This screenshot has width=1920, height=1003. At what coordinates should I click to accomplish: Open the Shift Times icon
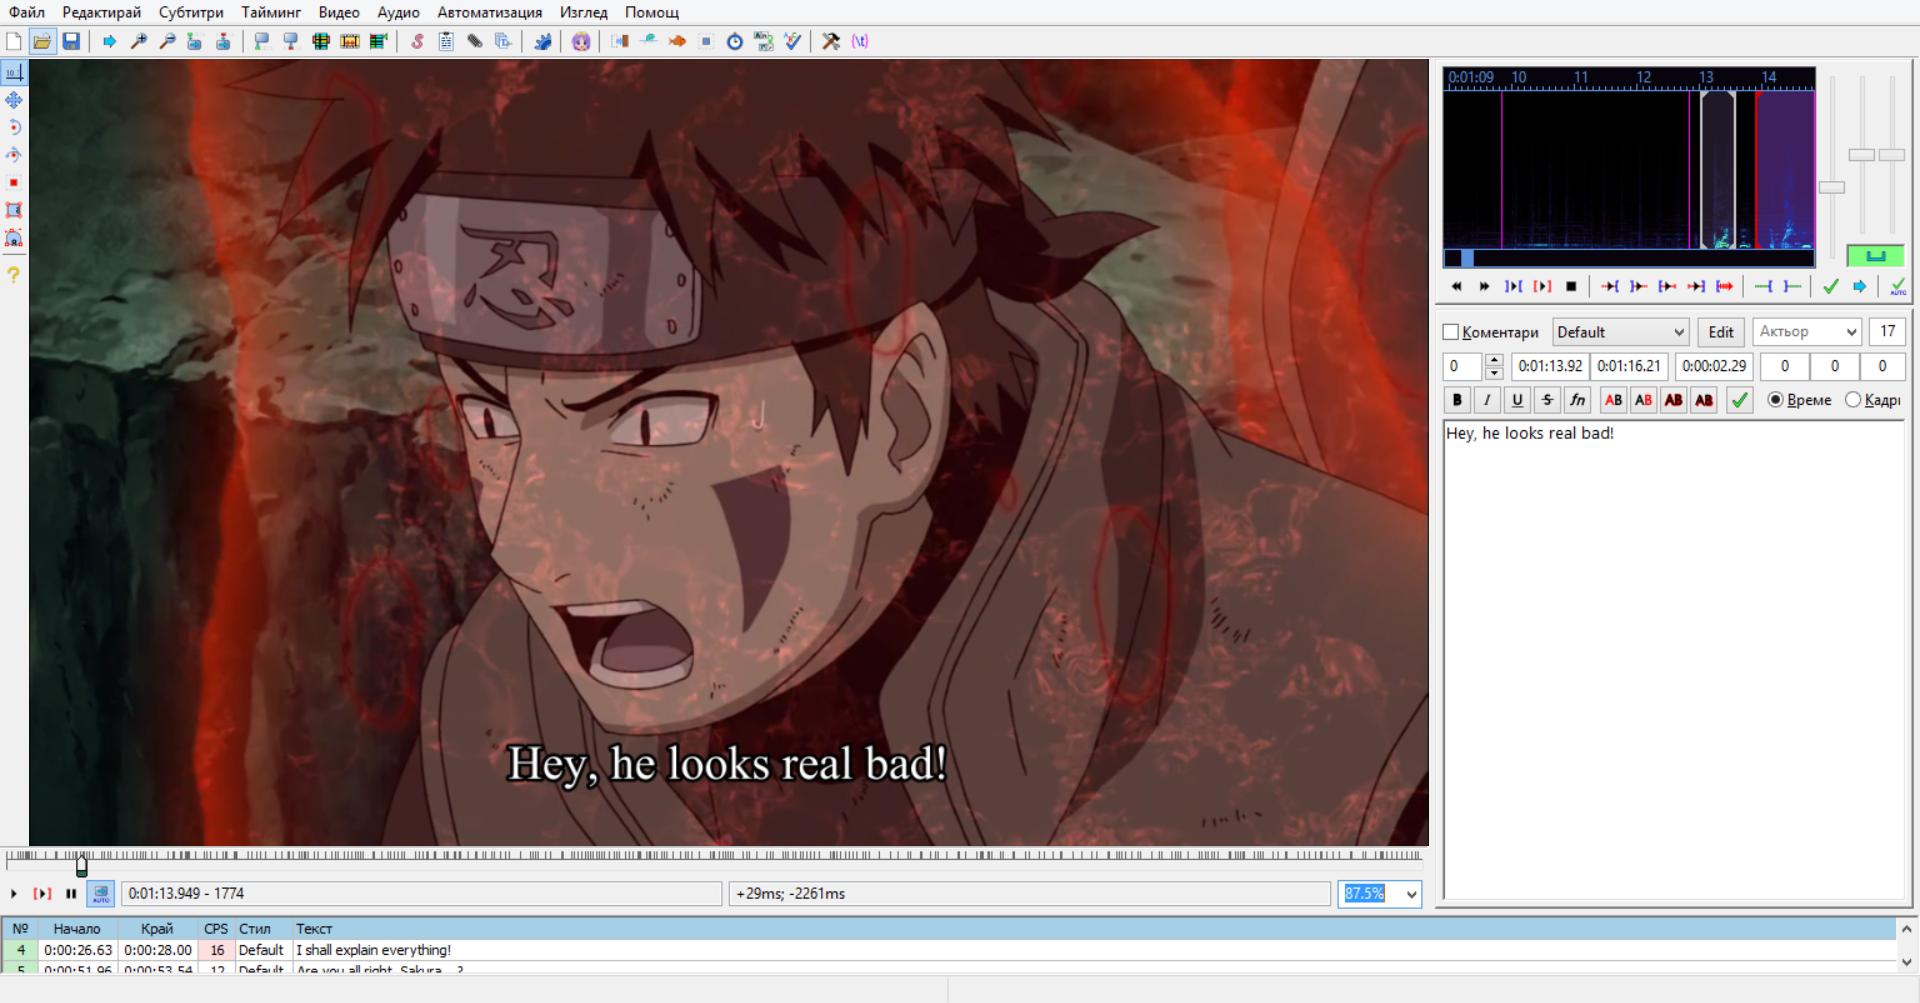(x=620, y=41)
